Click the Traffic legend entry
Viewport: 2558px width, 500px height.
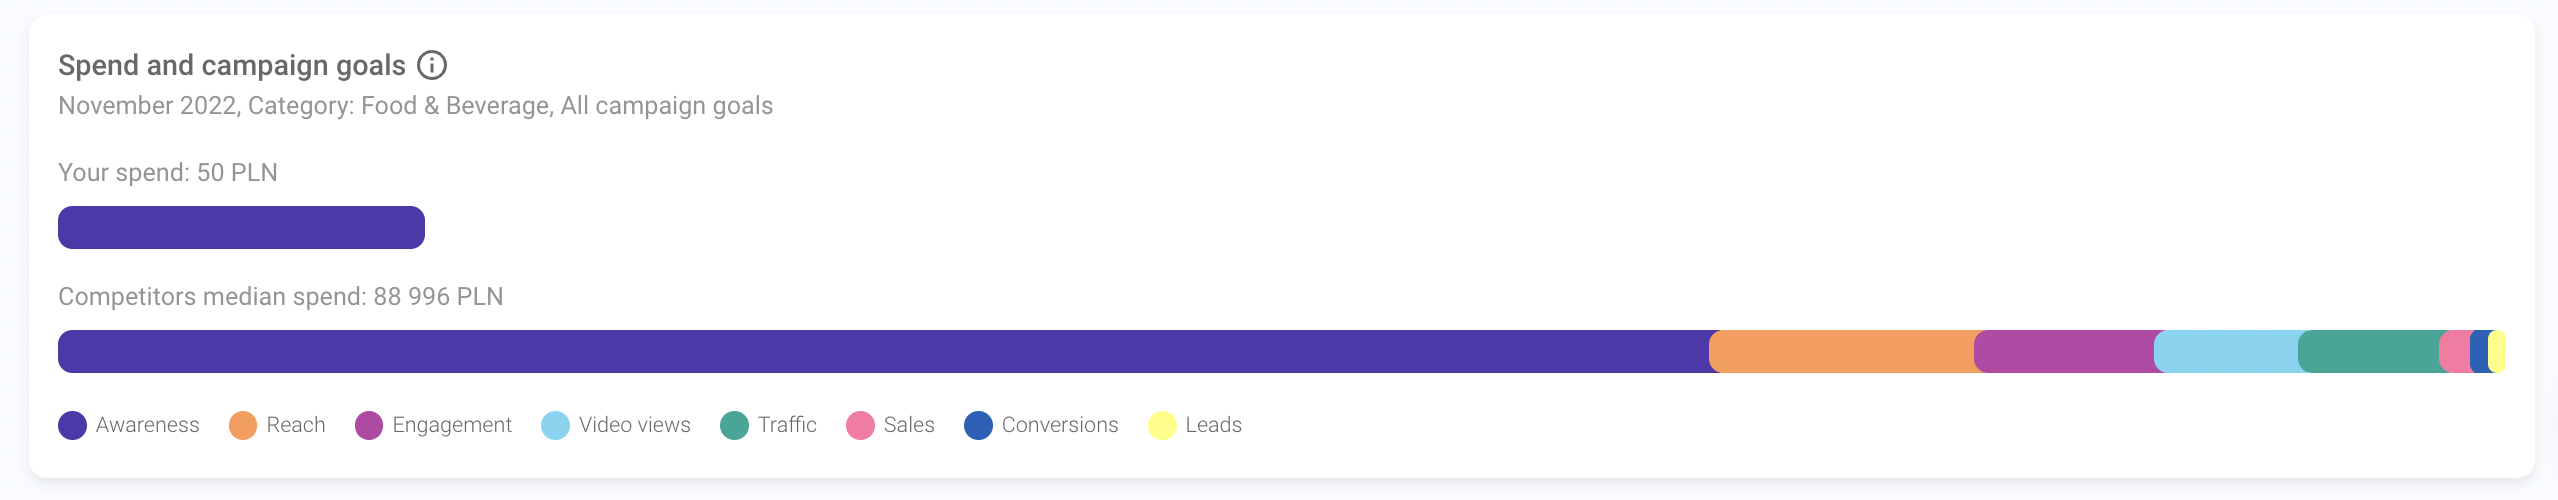(768, 425)
